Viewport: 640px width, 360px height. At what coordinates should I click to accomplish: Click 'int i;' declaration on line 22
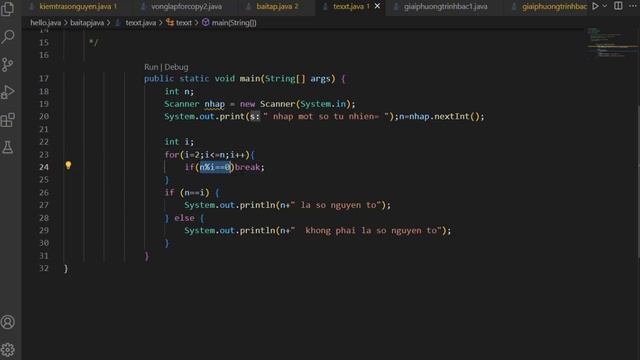179,142
